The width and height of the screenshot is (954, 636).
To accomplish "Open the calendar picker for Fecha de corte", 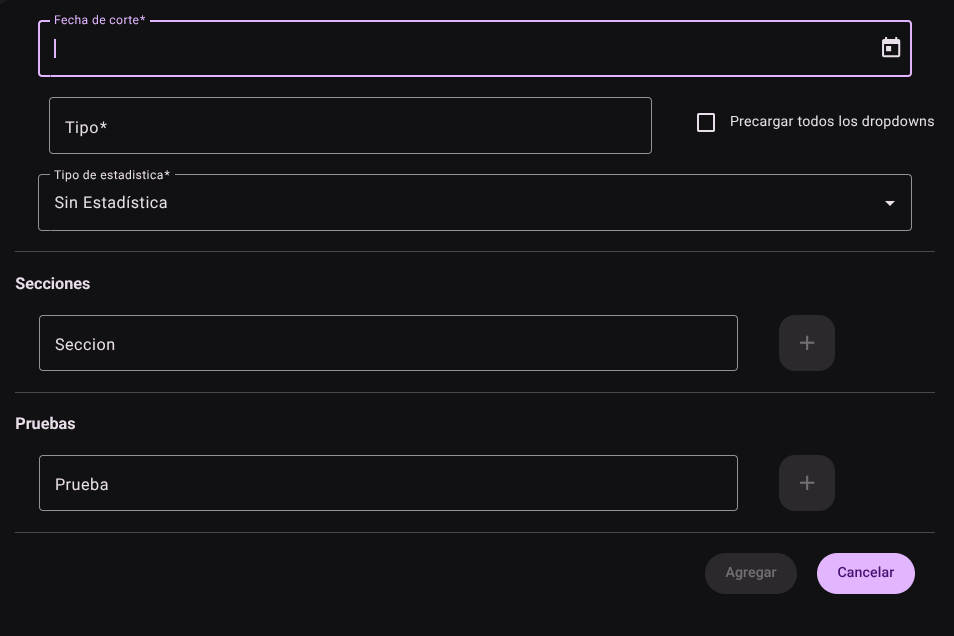I will pyautogui.click(x=891, y=47).
